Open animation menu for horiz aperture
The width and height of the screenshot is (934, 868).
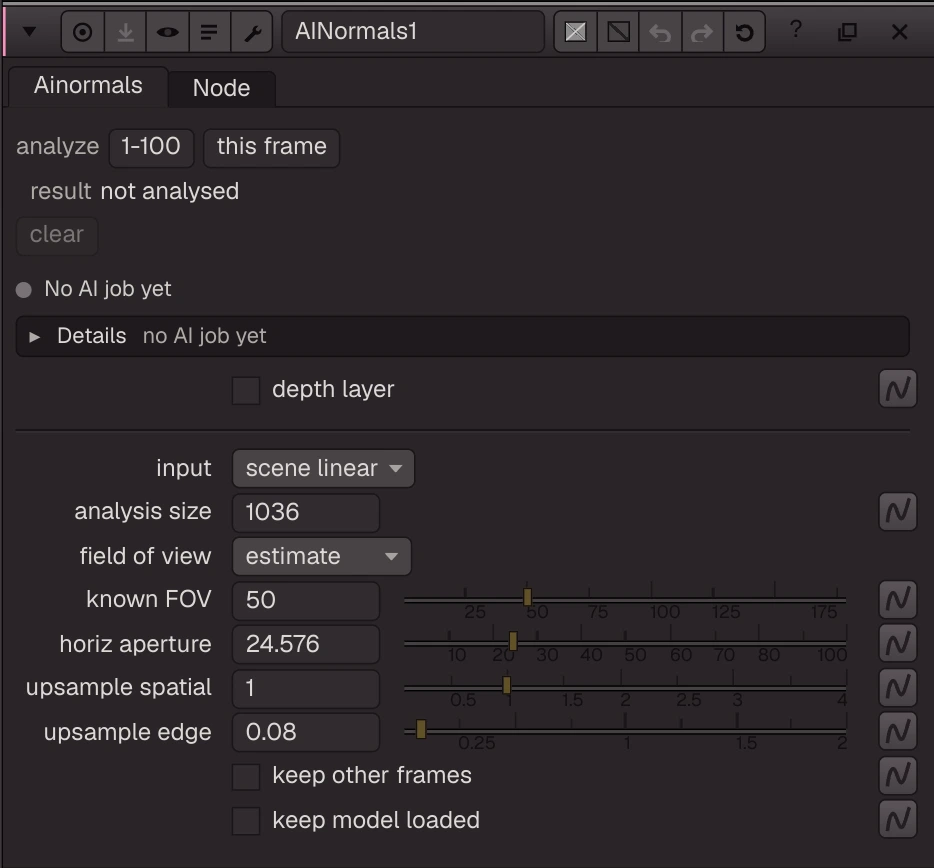tap(898, 643)
